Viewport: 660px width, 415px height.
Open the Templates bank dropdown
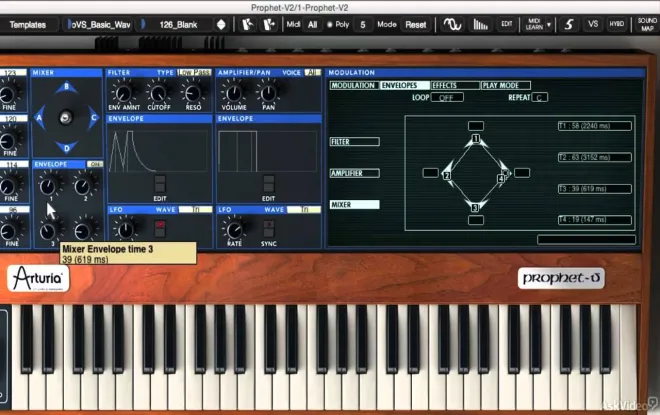(x=28, y=25)
